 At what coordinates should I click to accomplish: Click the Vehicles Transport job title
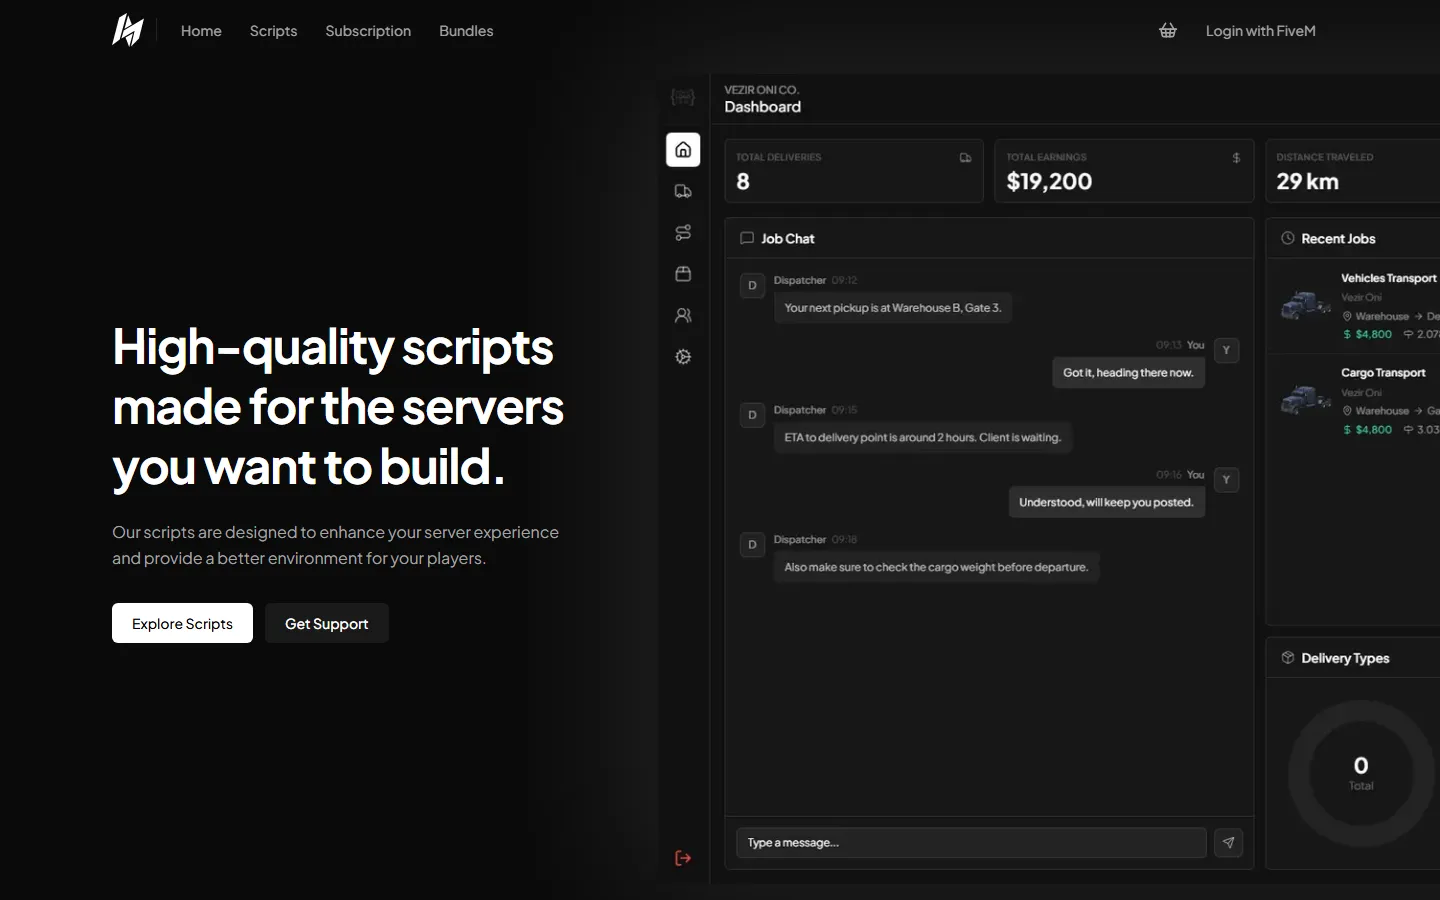(1388, 278)
